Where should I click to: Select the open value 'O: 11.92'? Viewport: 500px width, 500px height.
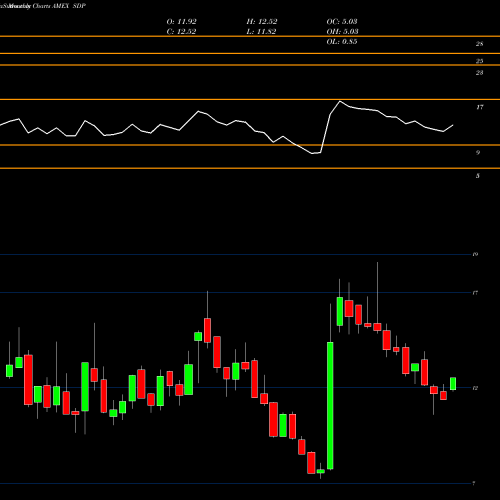click(181, 22)
